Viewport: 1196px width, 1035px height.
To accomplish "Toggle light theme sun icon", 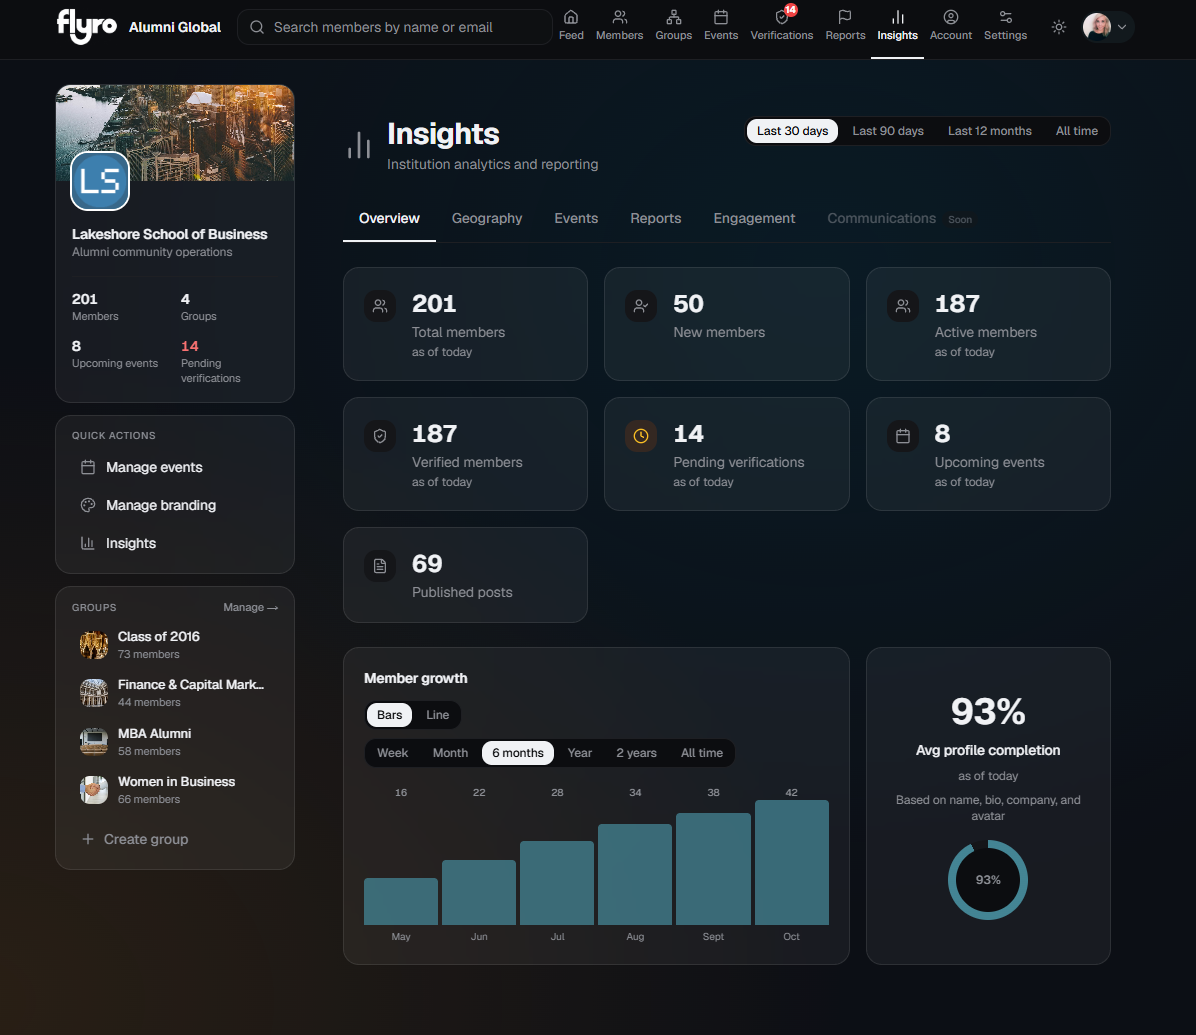I will 1059,27.
